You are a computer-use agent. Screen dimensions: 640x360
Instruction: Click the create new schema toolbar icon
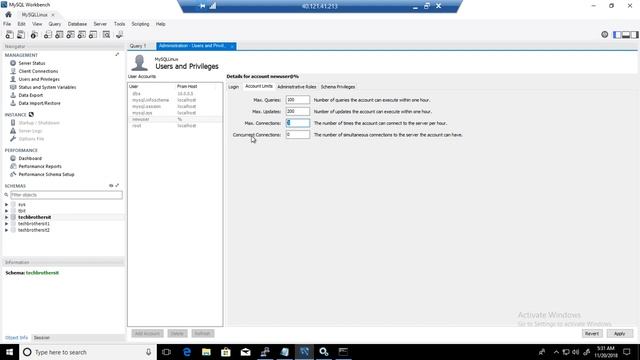[48, 35]
